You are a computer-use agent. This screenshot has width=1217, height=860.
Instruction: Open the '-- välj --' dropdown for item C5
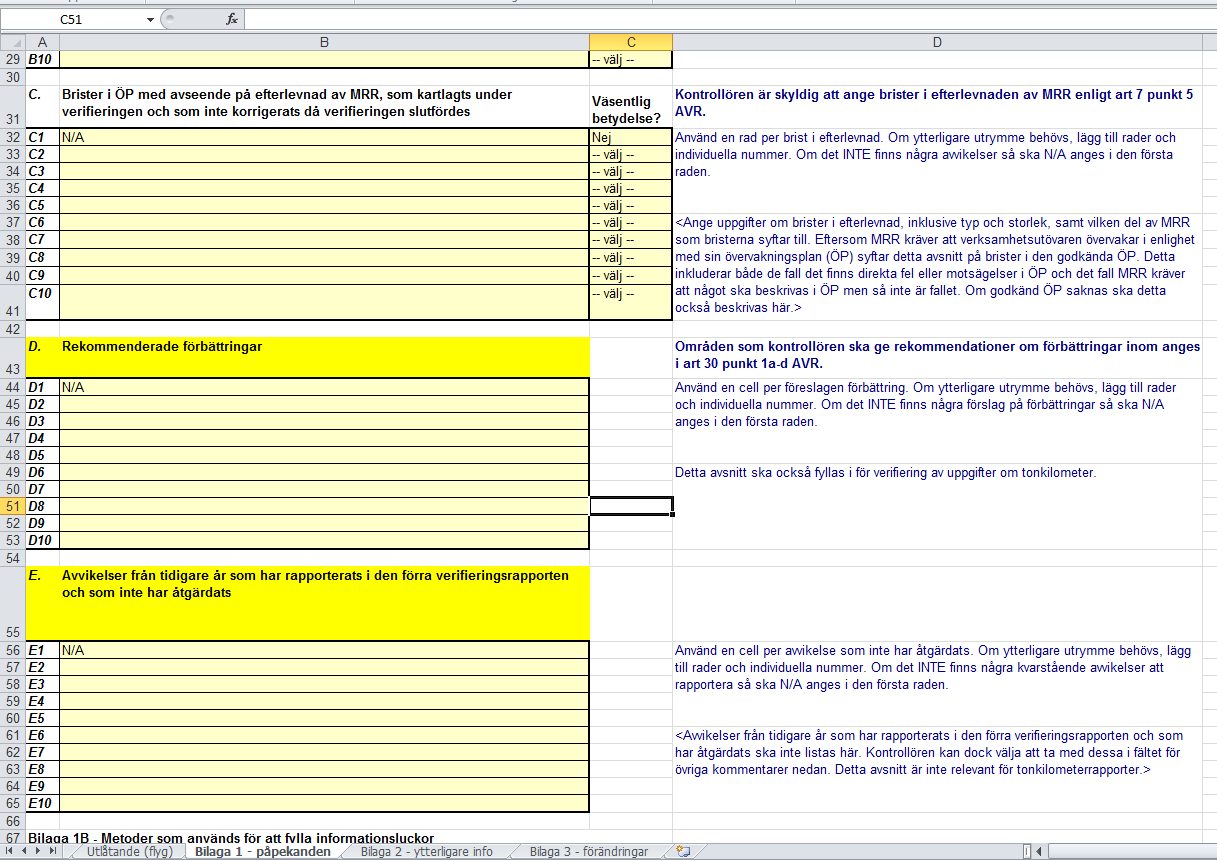coord(631,206)
